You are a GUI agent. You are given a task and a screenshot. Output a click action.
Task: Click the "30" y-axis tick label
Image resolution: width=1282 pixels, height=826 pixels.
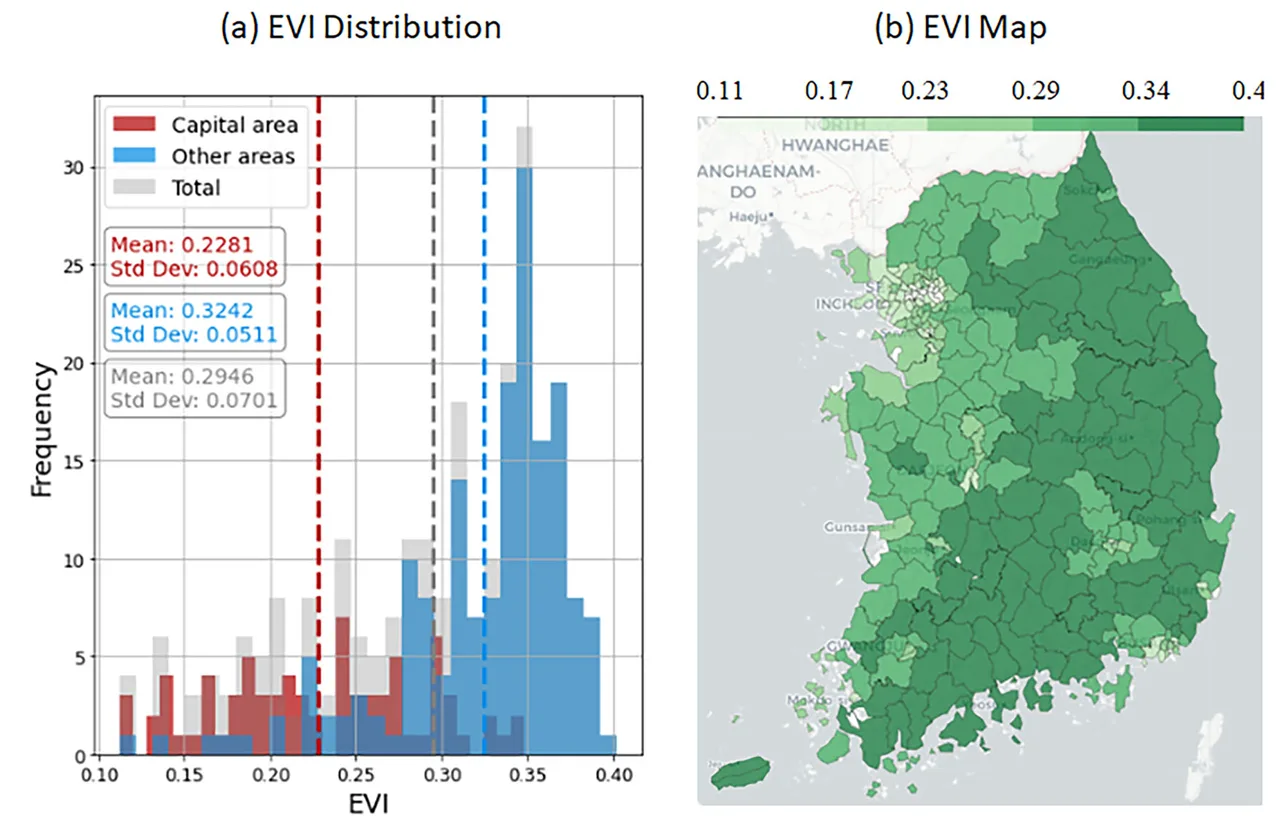(x=74, y=169)
